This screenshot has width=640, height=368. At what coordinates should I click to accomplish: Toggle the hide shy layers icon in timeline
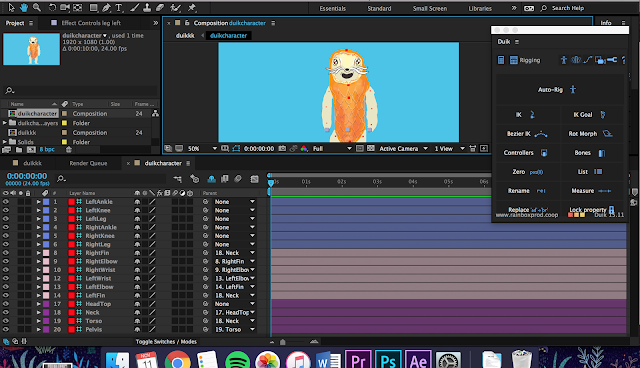point(211,179)
